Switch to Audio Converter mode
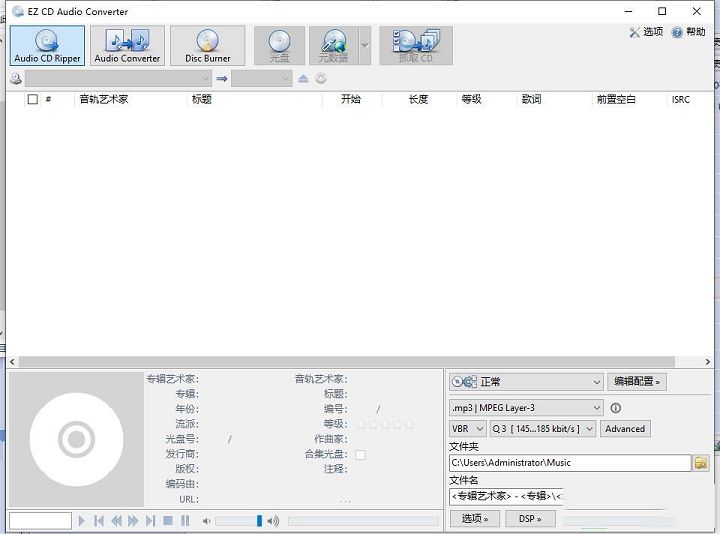The width and height of the screenshot is (720, 534). pyautogui.click(x=127, y=45)
